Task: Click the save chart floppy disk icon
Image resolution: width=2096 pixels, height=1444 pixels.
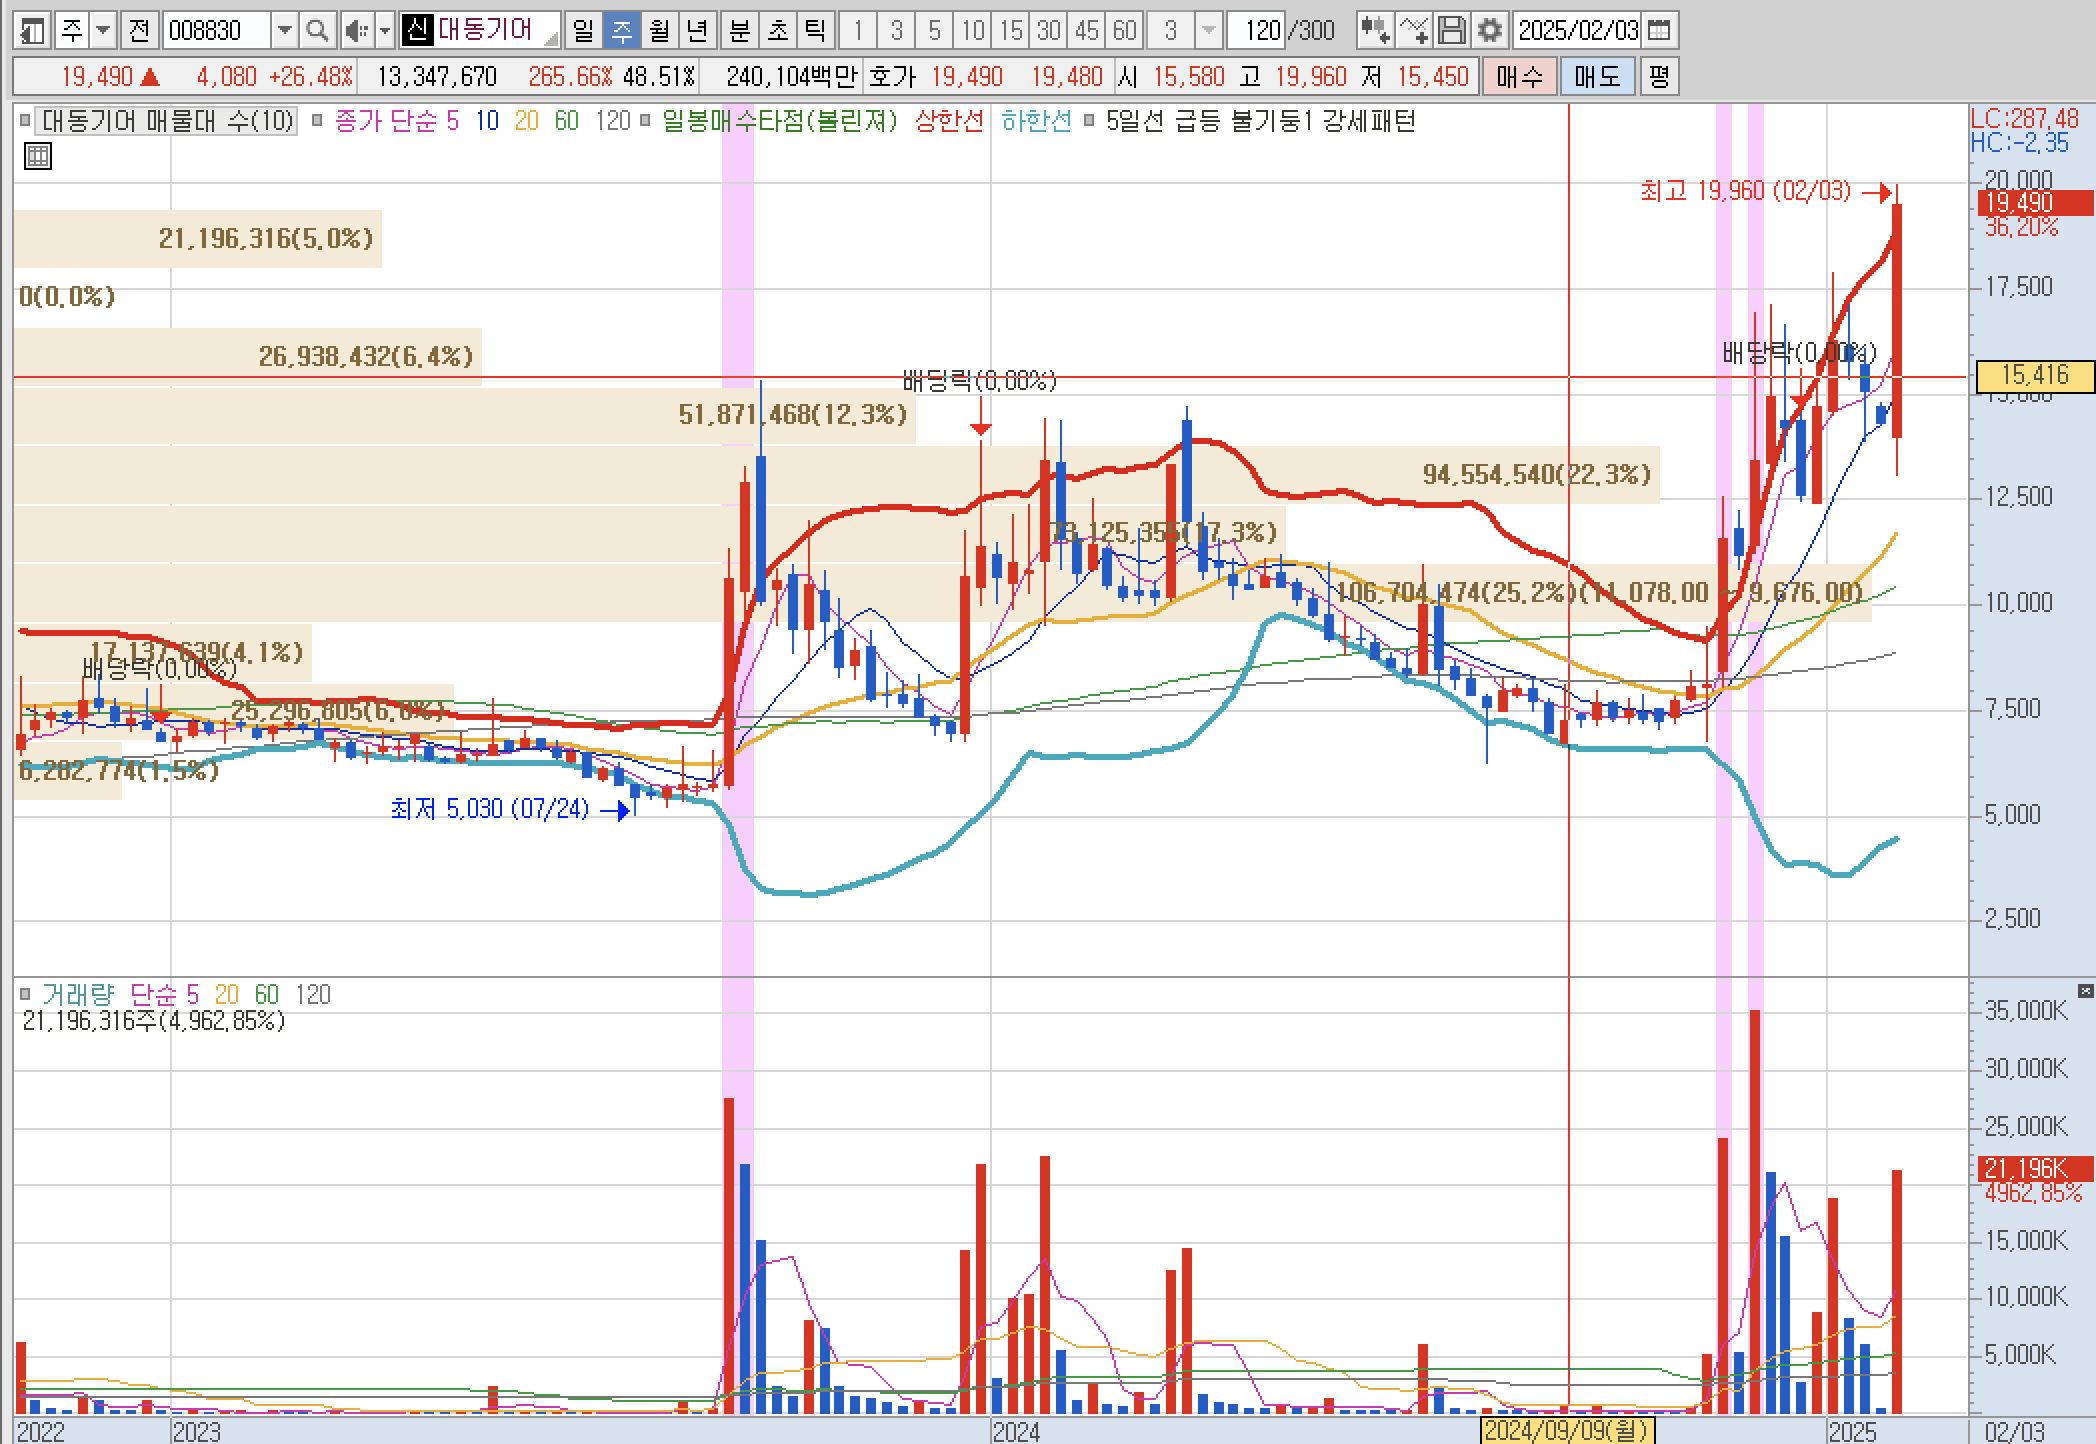Action: coord(1452,31)
